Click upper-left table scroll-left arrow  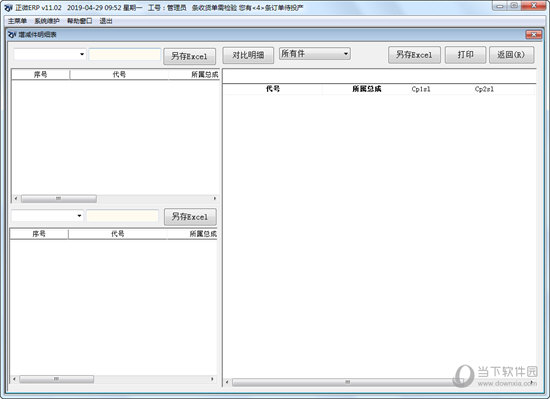click(x=16, y=199)
